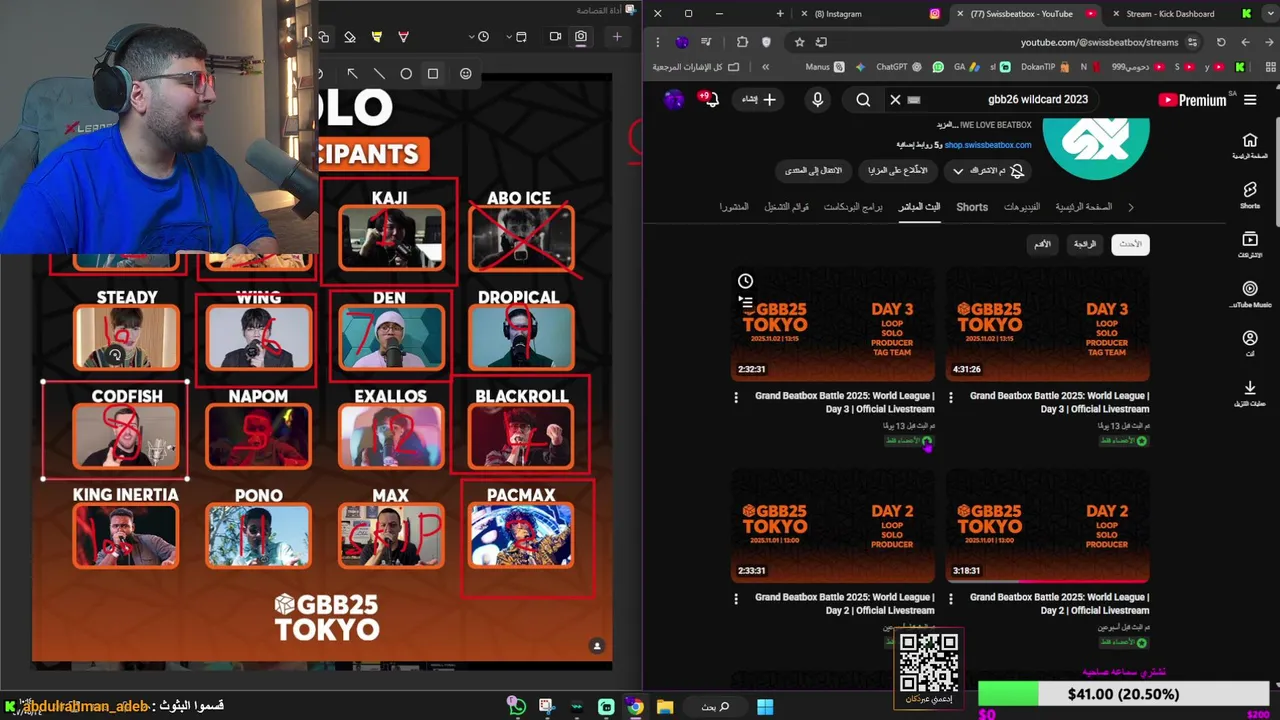Select the Latest sort chip
This screenshot has height=720, width=1280.
[1130, 244]
